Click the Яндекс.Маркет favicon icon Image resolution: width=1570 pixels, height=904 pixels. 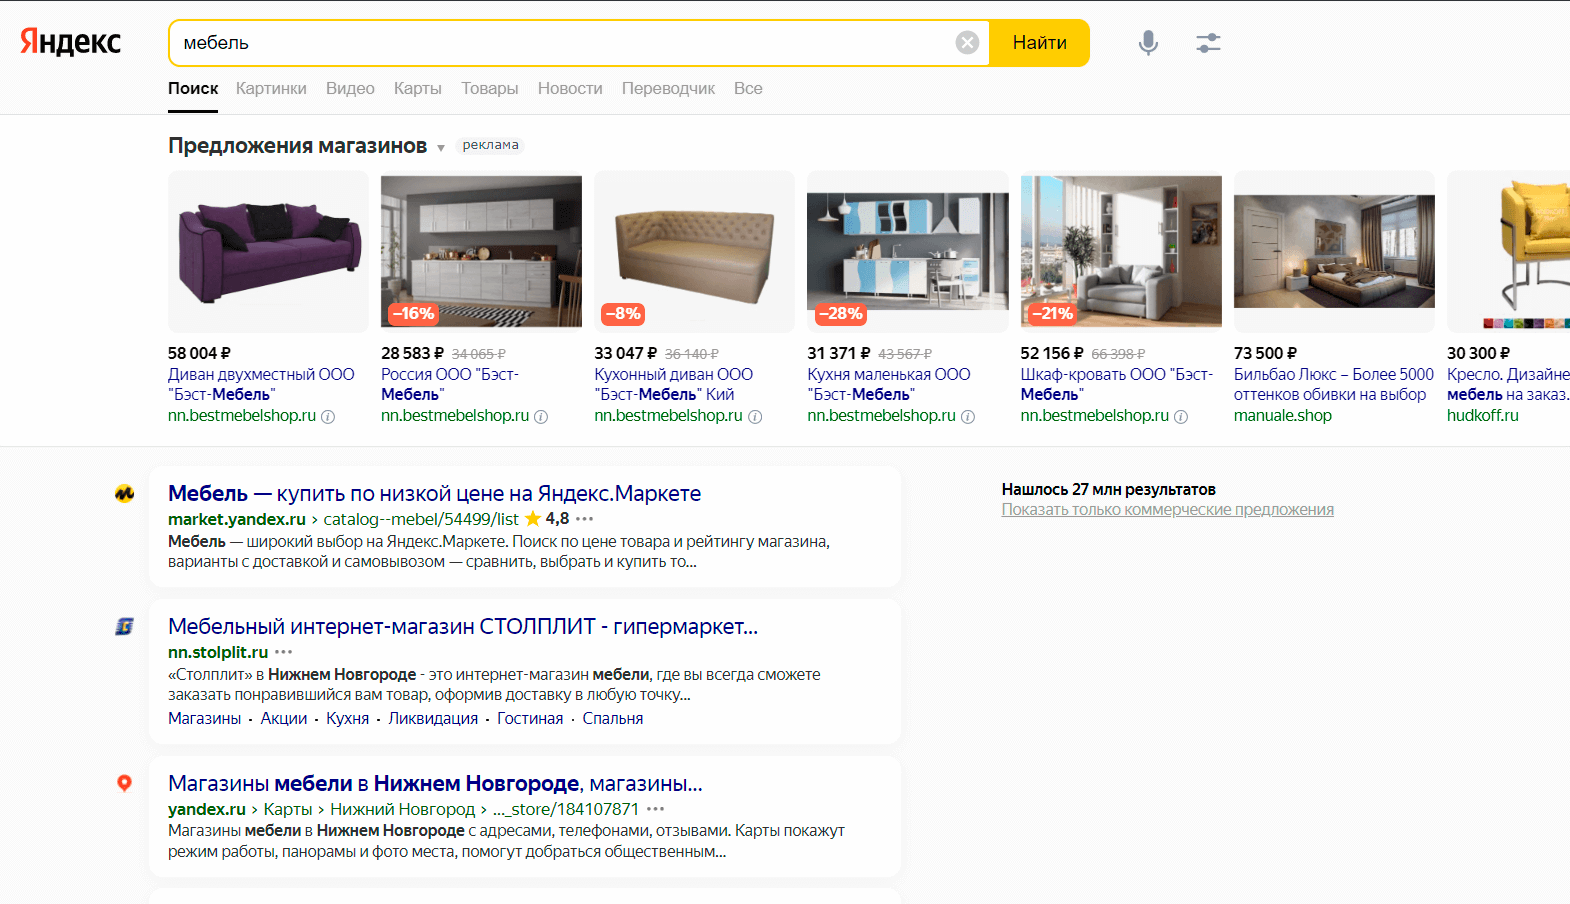pyautogui.click(x=124, y=493)
